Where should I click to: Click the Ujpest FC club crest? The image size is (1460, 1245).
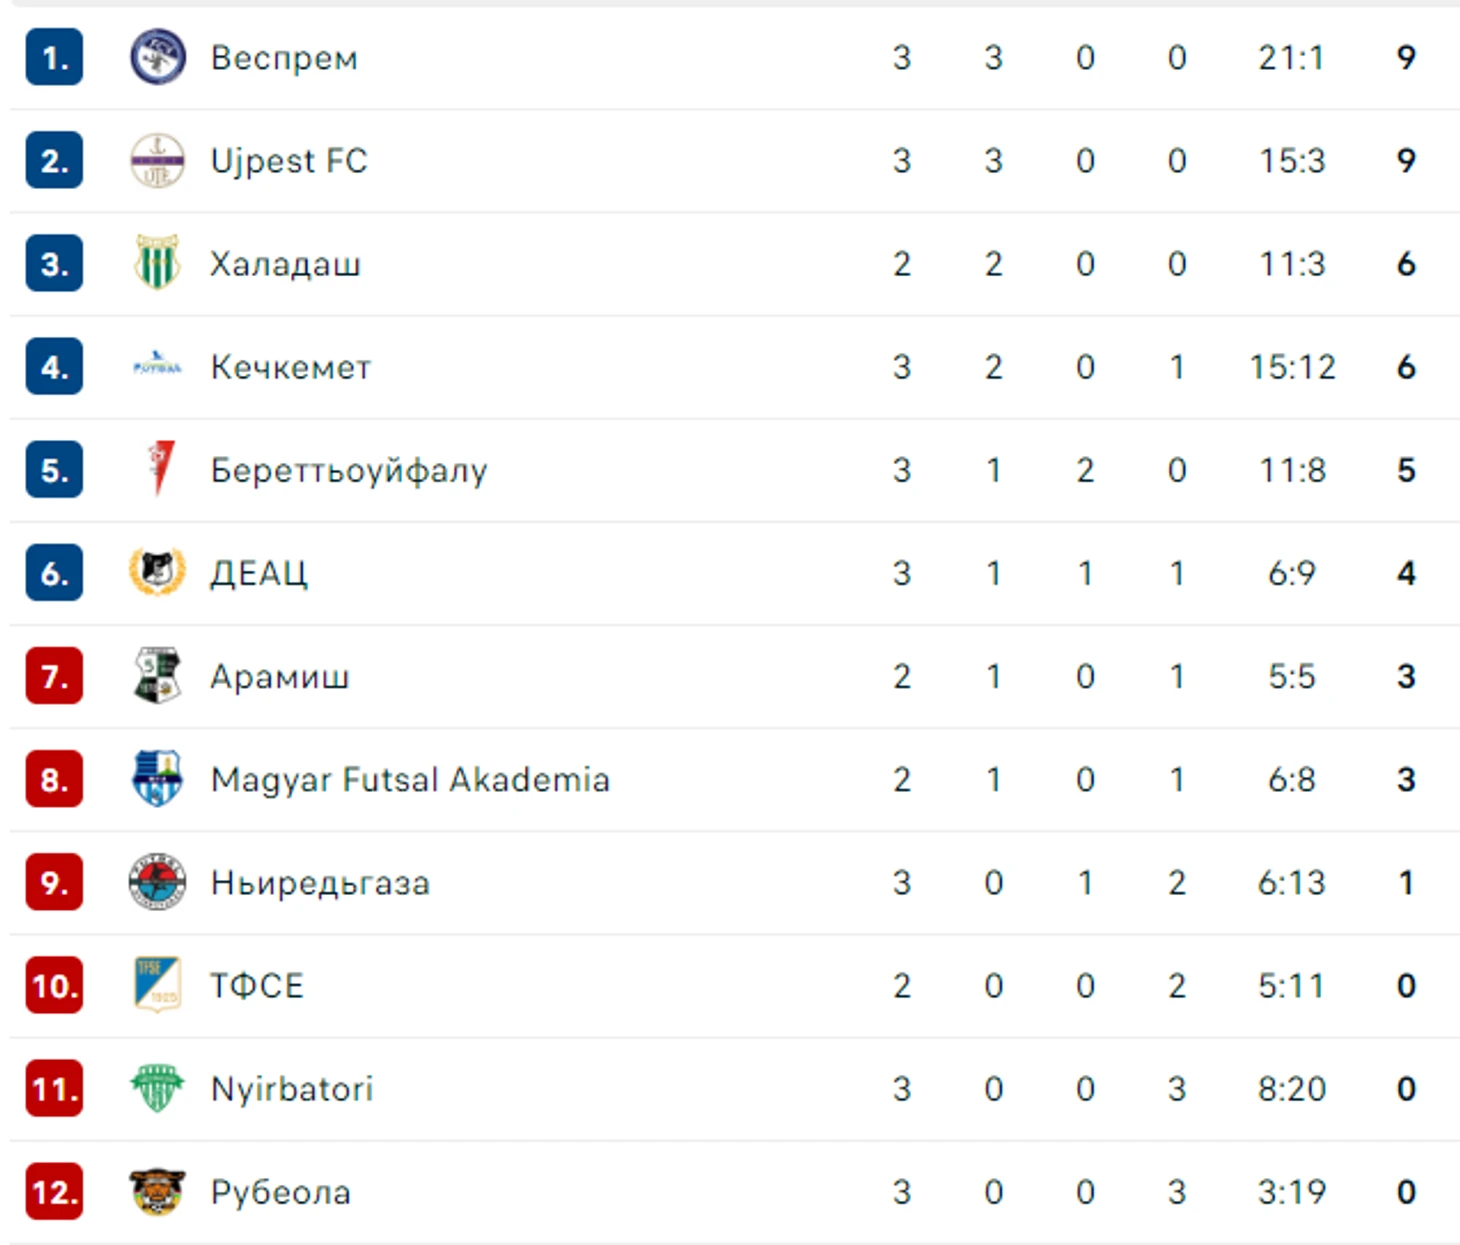coord(157,160)
